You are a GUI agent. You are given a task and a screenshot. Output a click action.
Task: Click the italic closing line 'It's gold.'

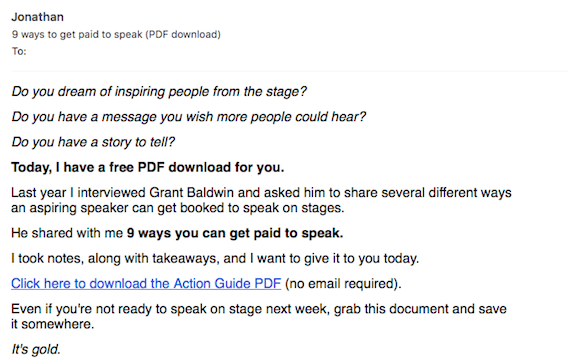tap(36, 349)
